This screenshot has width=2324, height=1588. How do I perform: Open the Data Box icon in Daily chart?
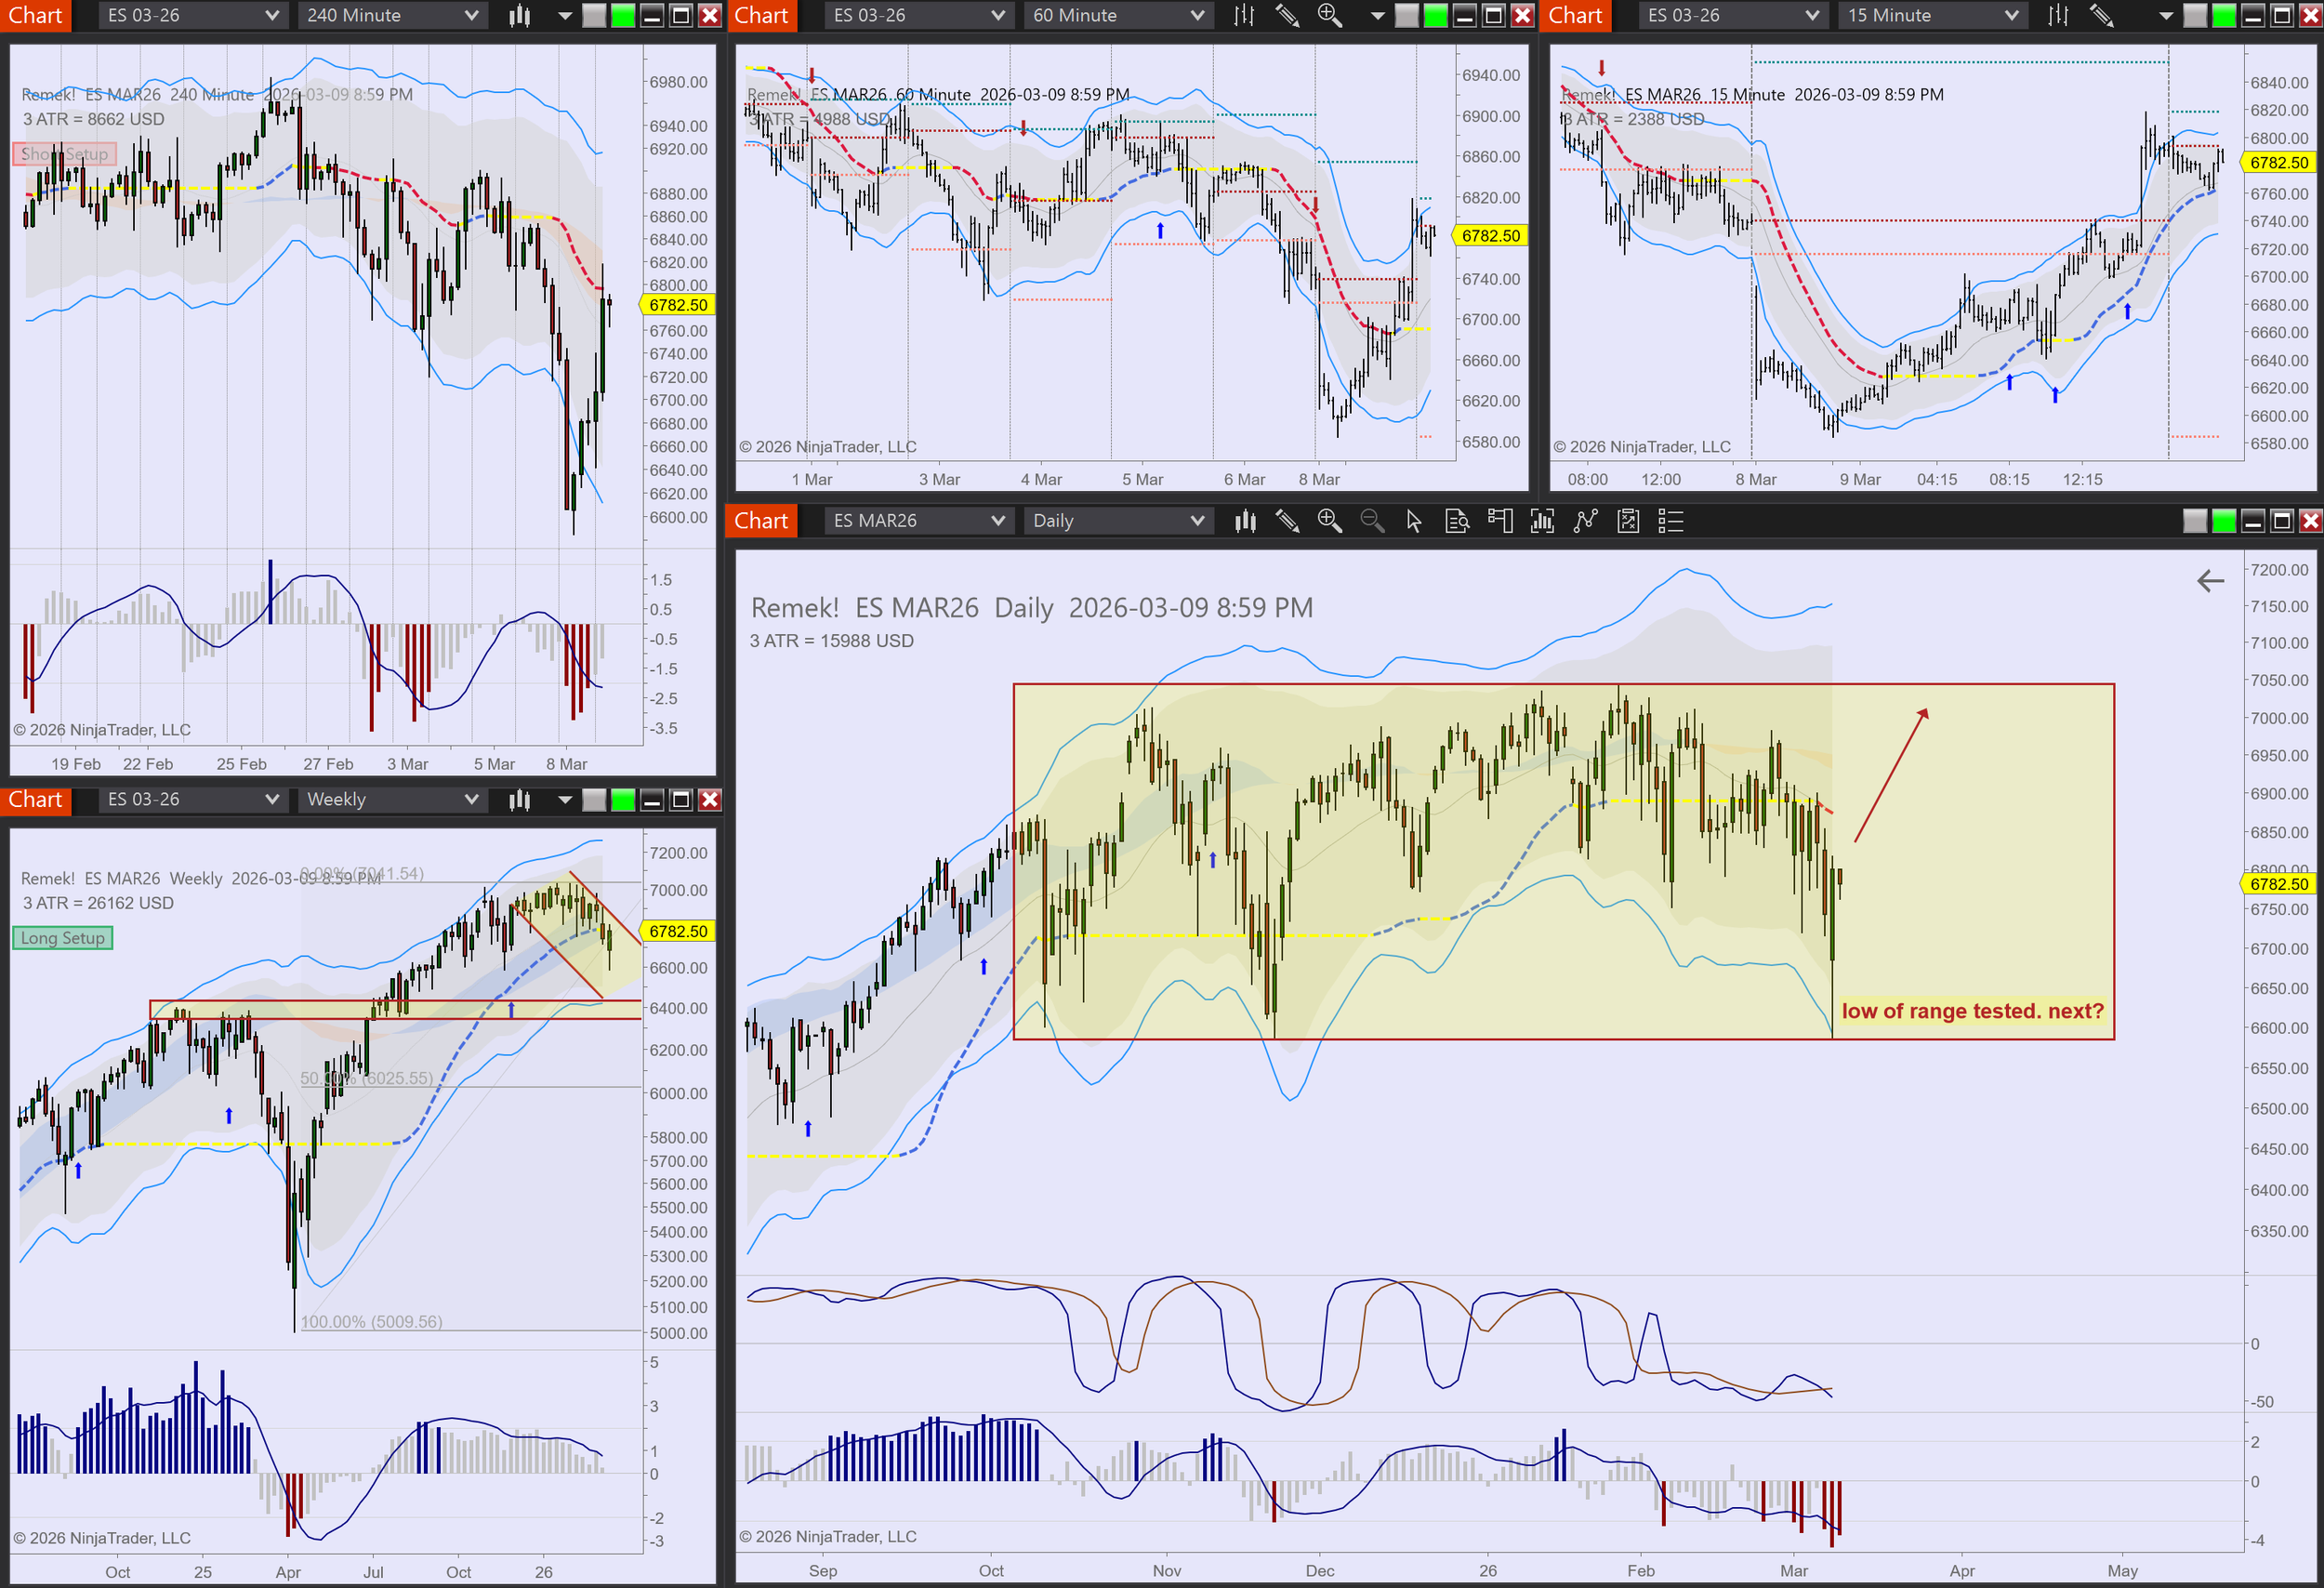click(1457, 521)
